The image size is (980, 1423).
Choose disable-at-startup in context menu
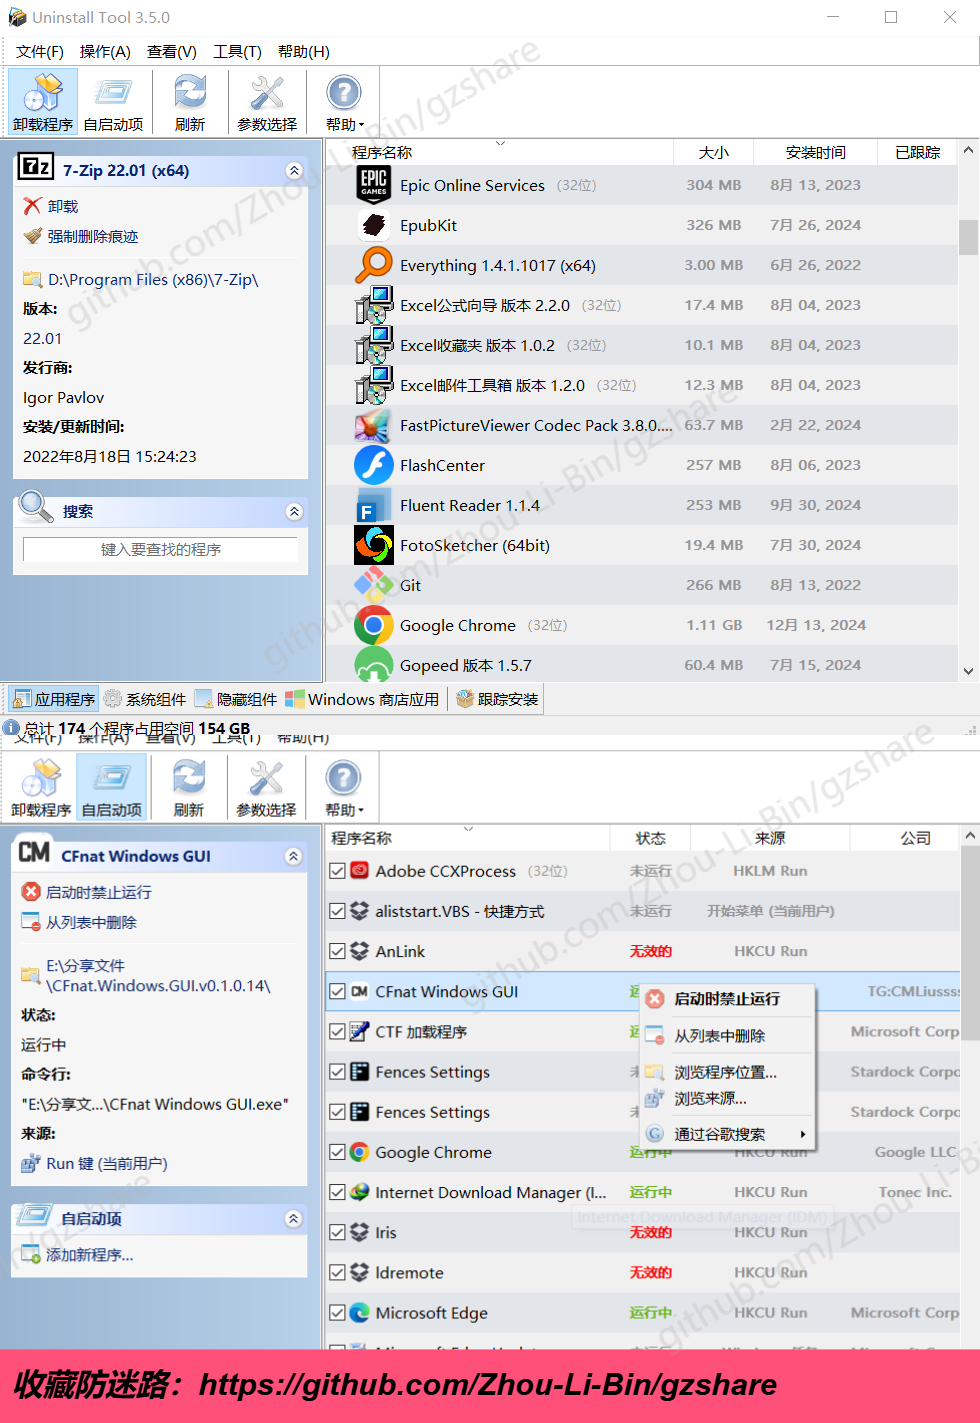point(727,999)
